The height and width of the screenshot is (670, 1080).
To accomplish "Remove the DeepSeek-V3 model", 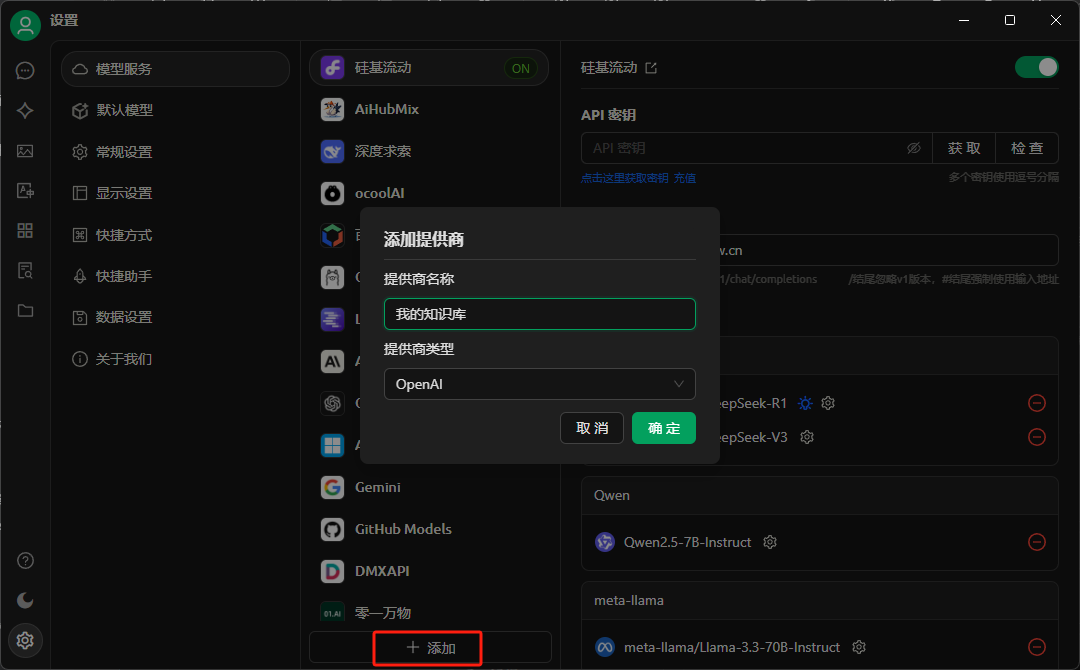I will pos(1037,437).
